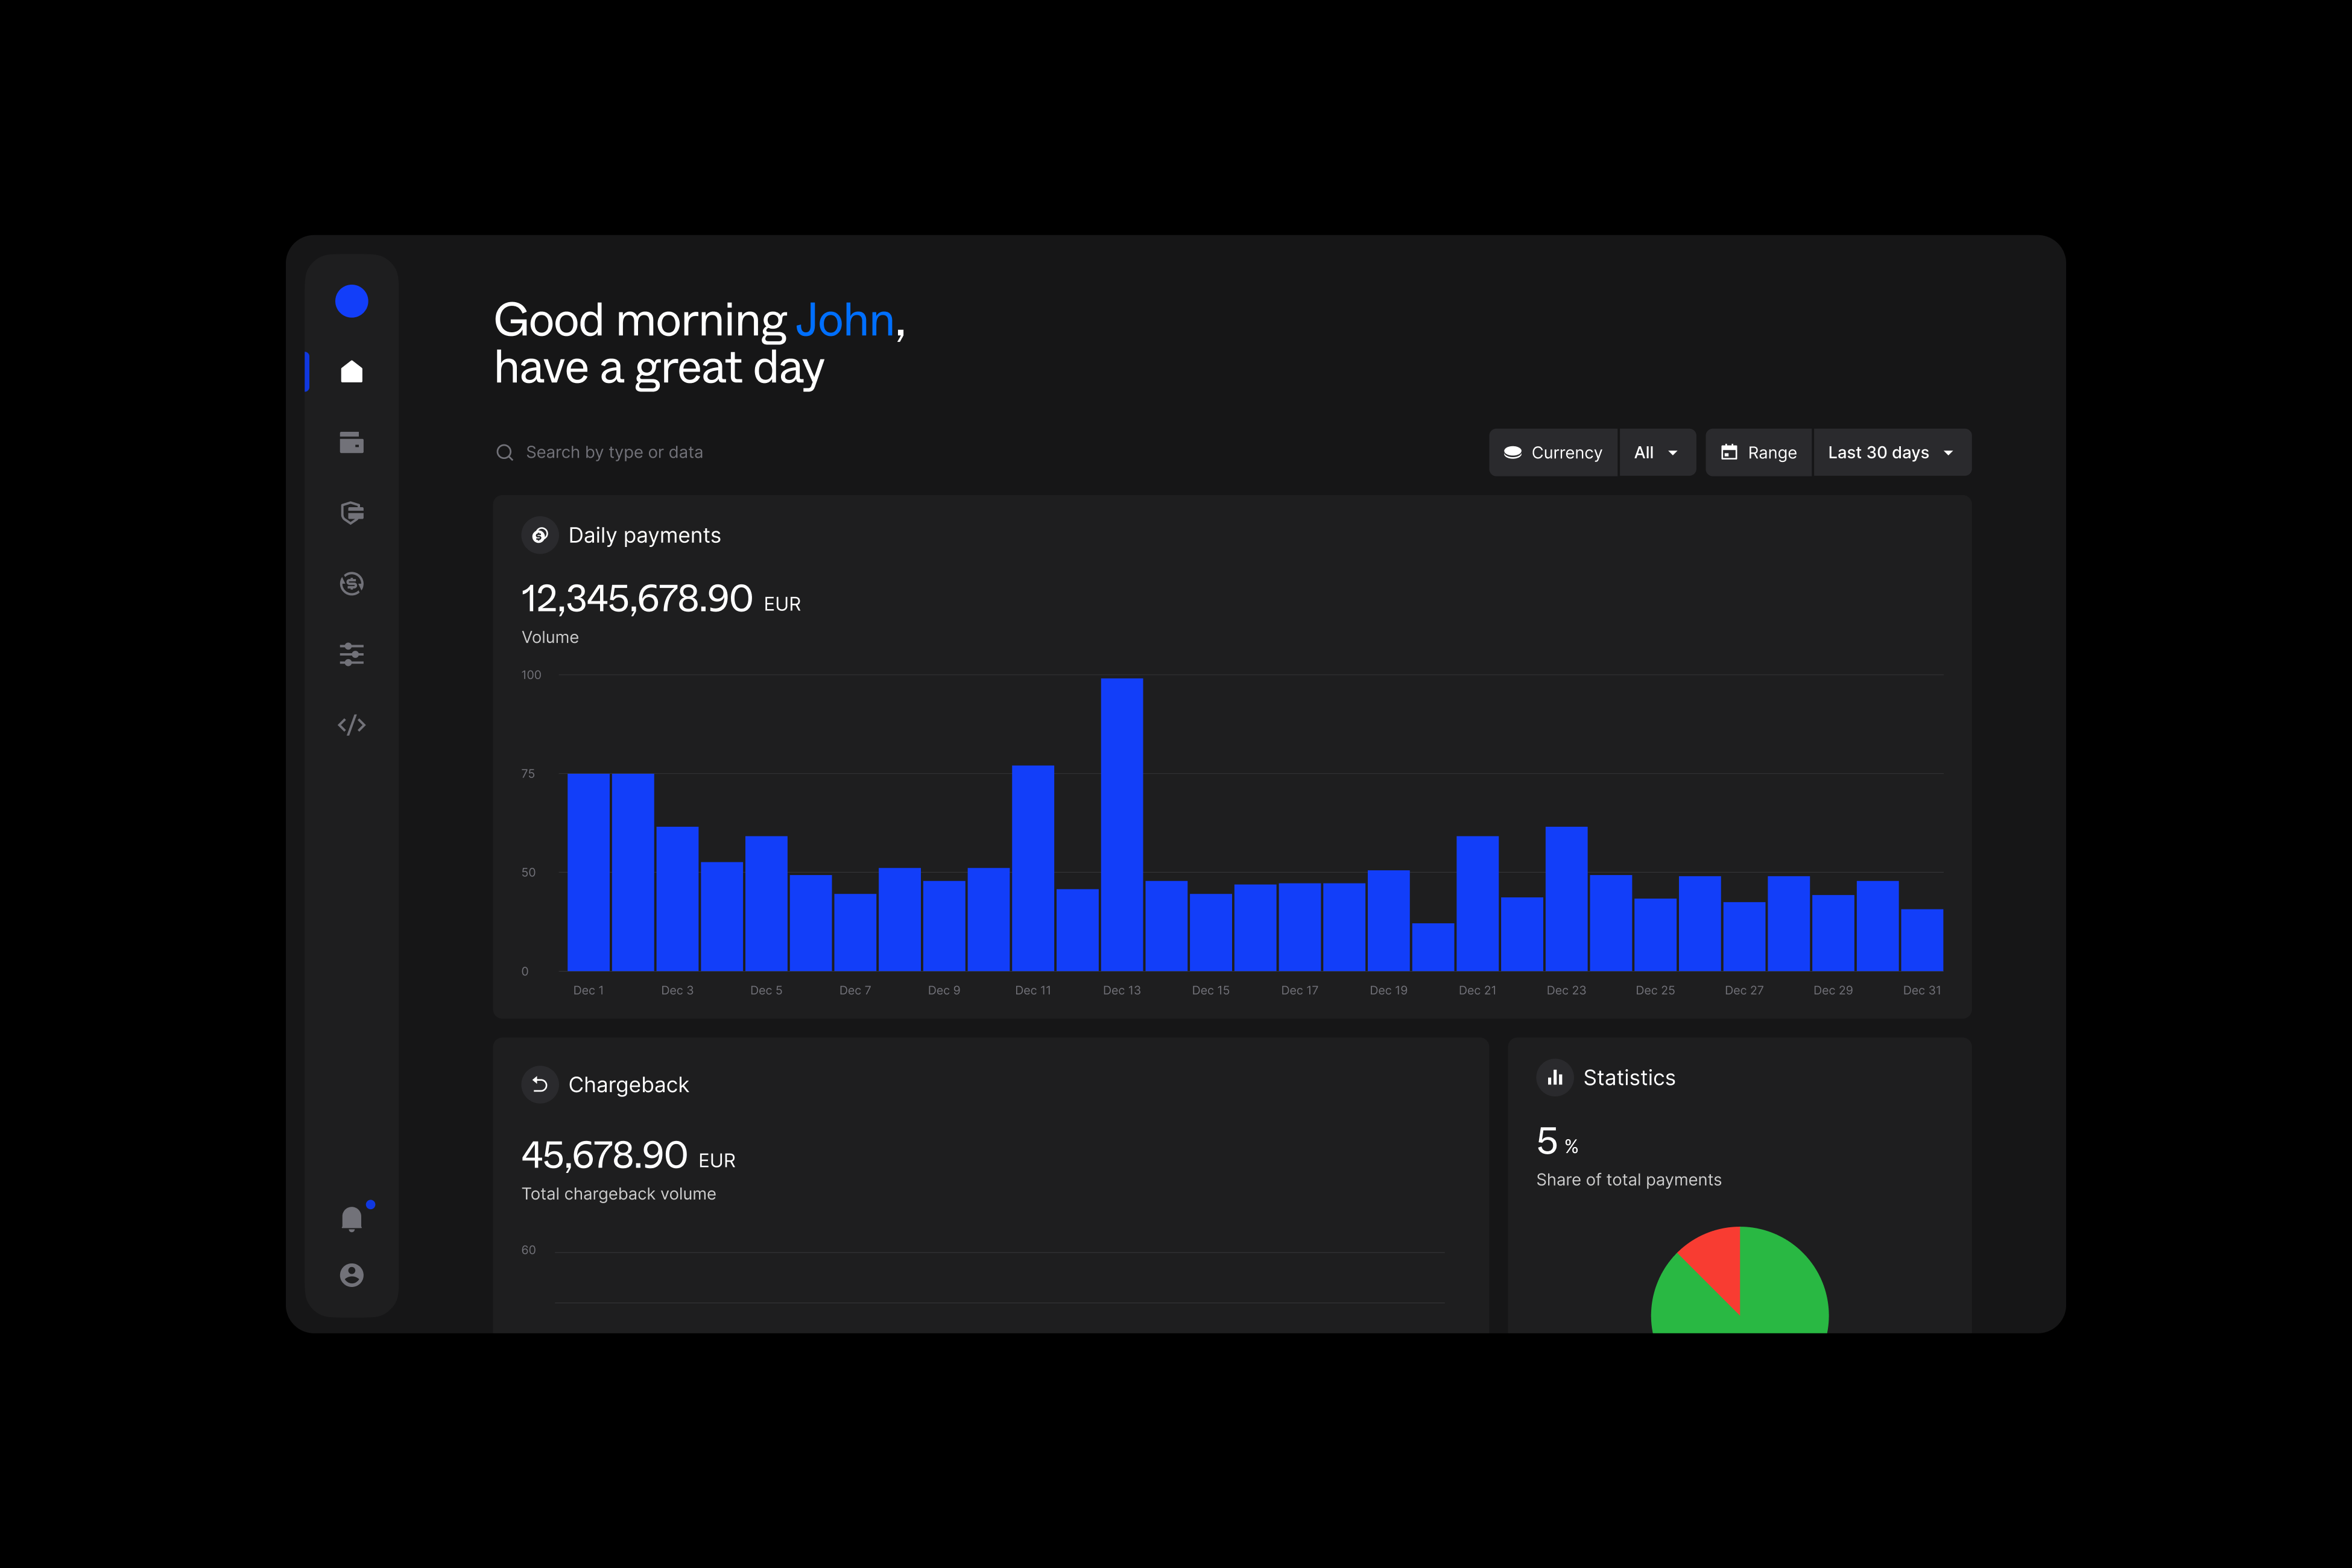Open the user profile avatar icon
This screenshot has height=1568, width=2352.
[351, 1275]
